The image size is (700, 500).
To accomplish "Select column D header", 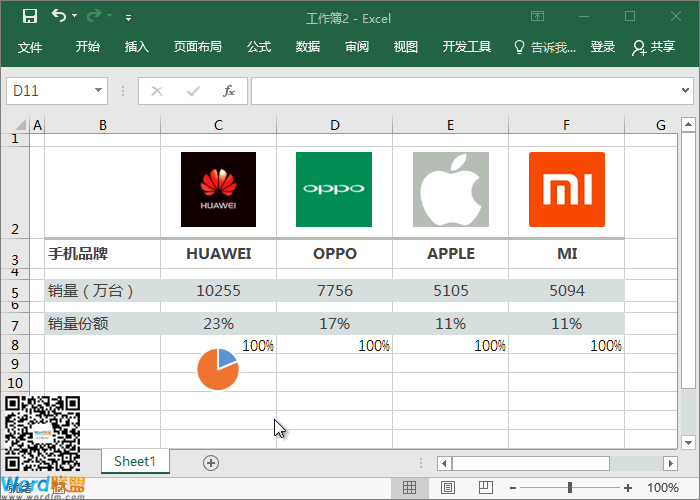I will pos(334,125).
